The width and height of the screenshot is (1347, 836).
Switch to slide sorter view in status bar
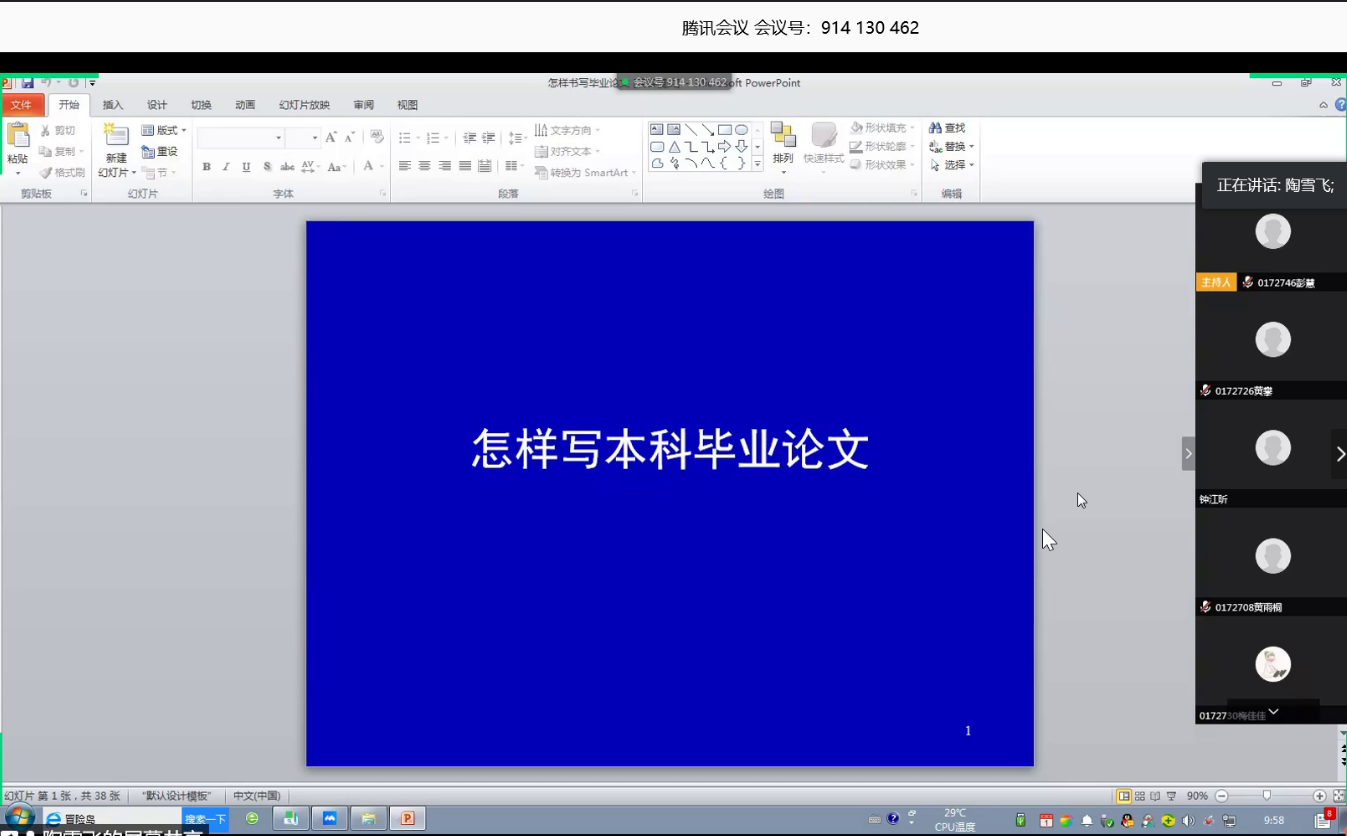1139,796
